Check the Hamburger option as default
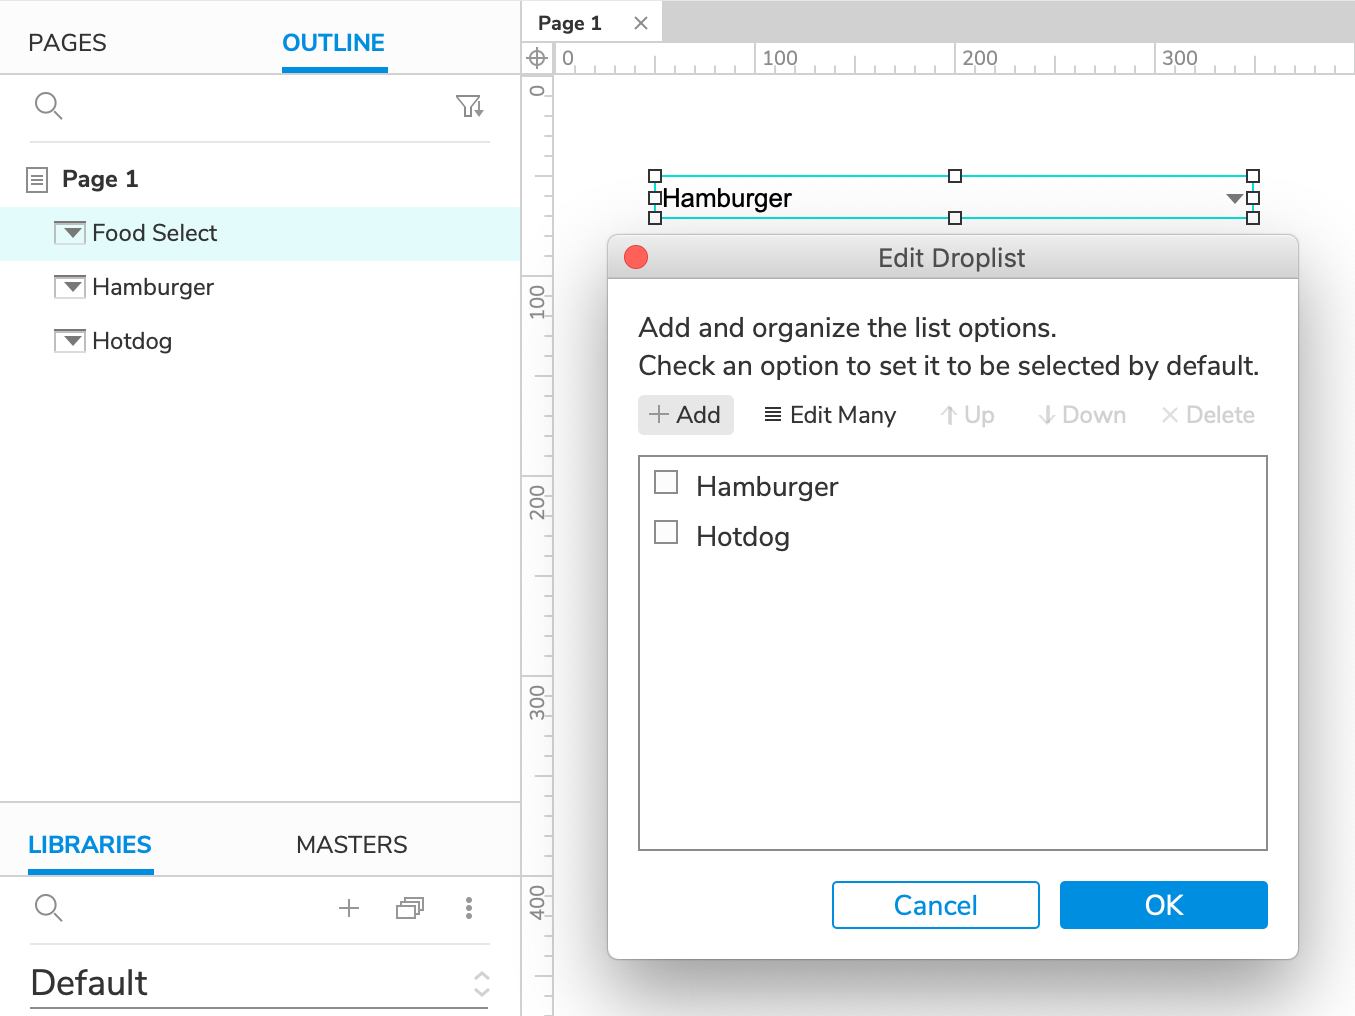This screenshot has height=1016, width=1355. click(x=666, y=483)
